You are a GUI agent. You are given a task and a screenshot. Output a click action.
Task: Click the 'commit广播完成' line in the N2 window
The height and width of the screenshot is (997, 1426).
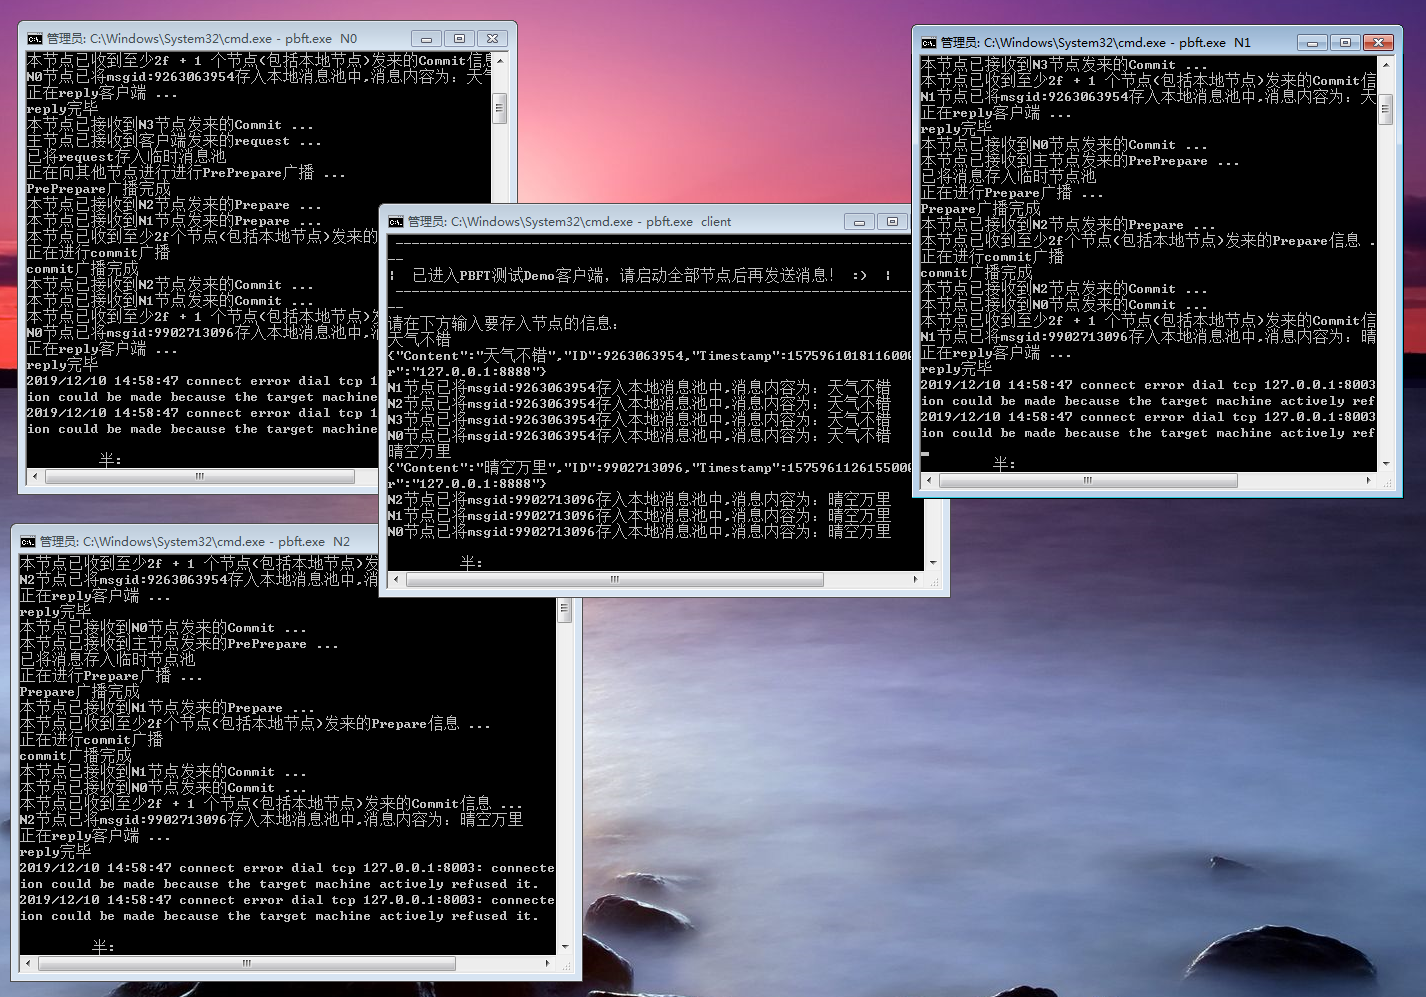(x=75, y=756)
